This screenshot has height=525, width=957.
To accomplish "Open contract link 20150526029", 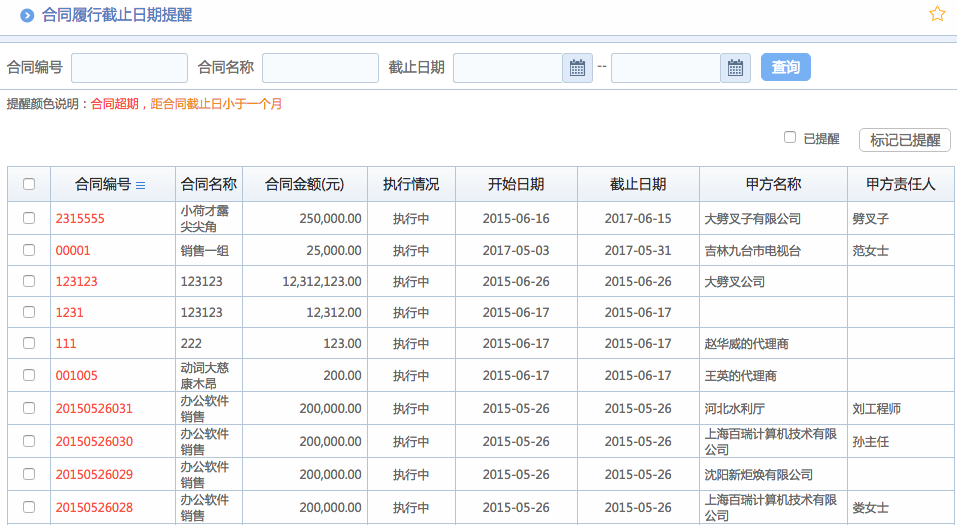I will pyautogui.click(x=94, y=474).
